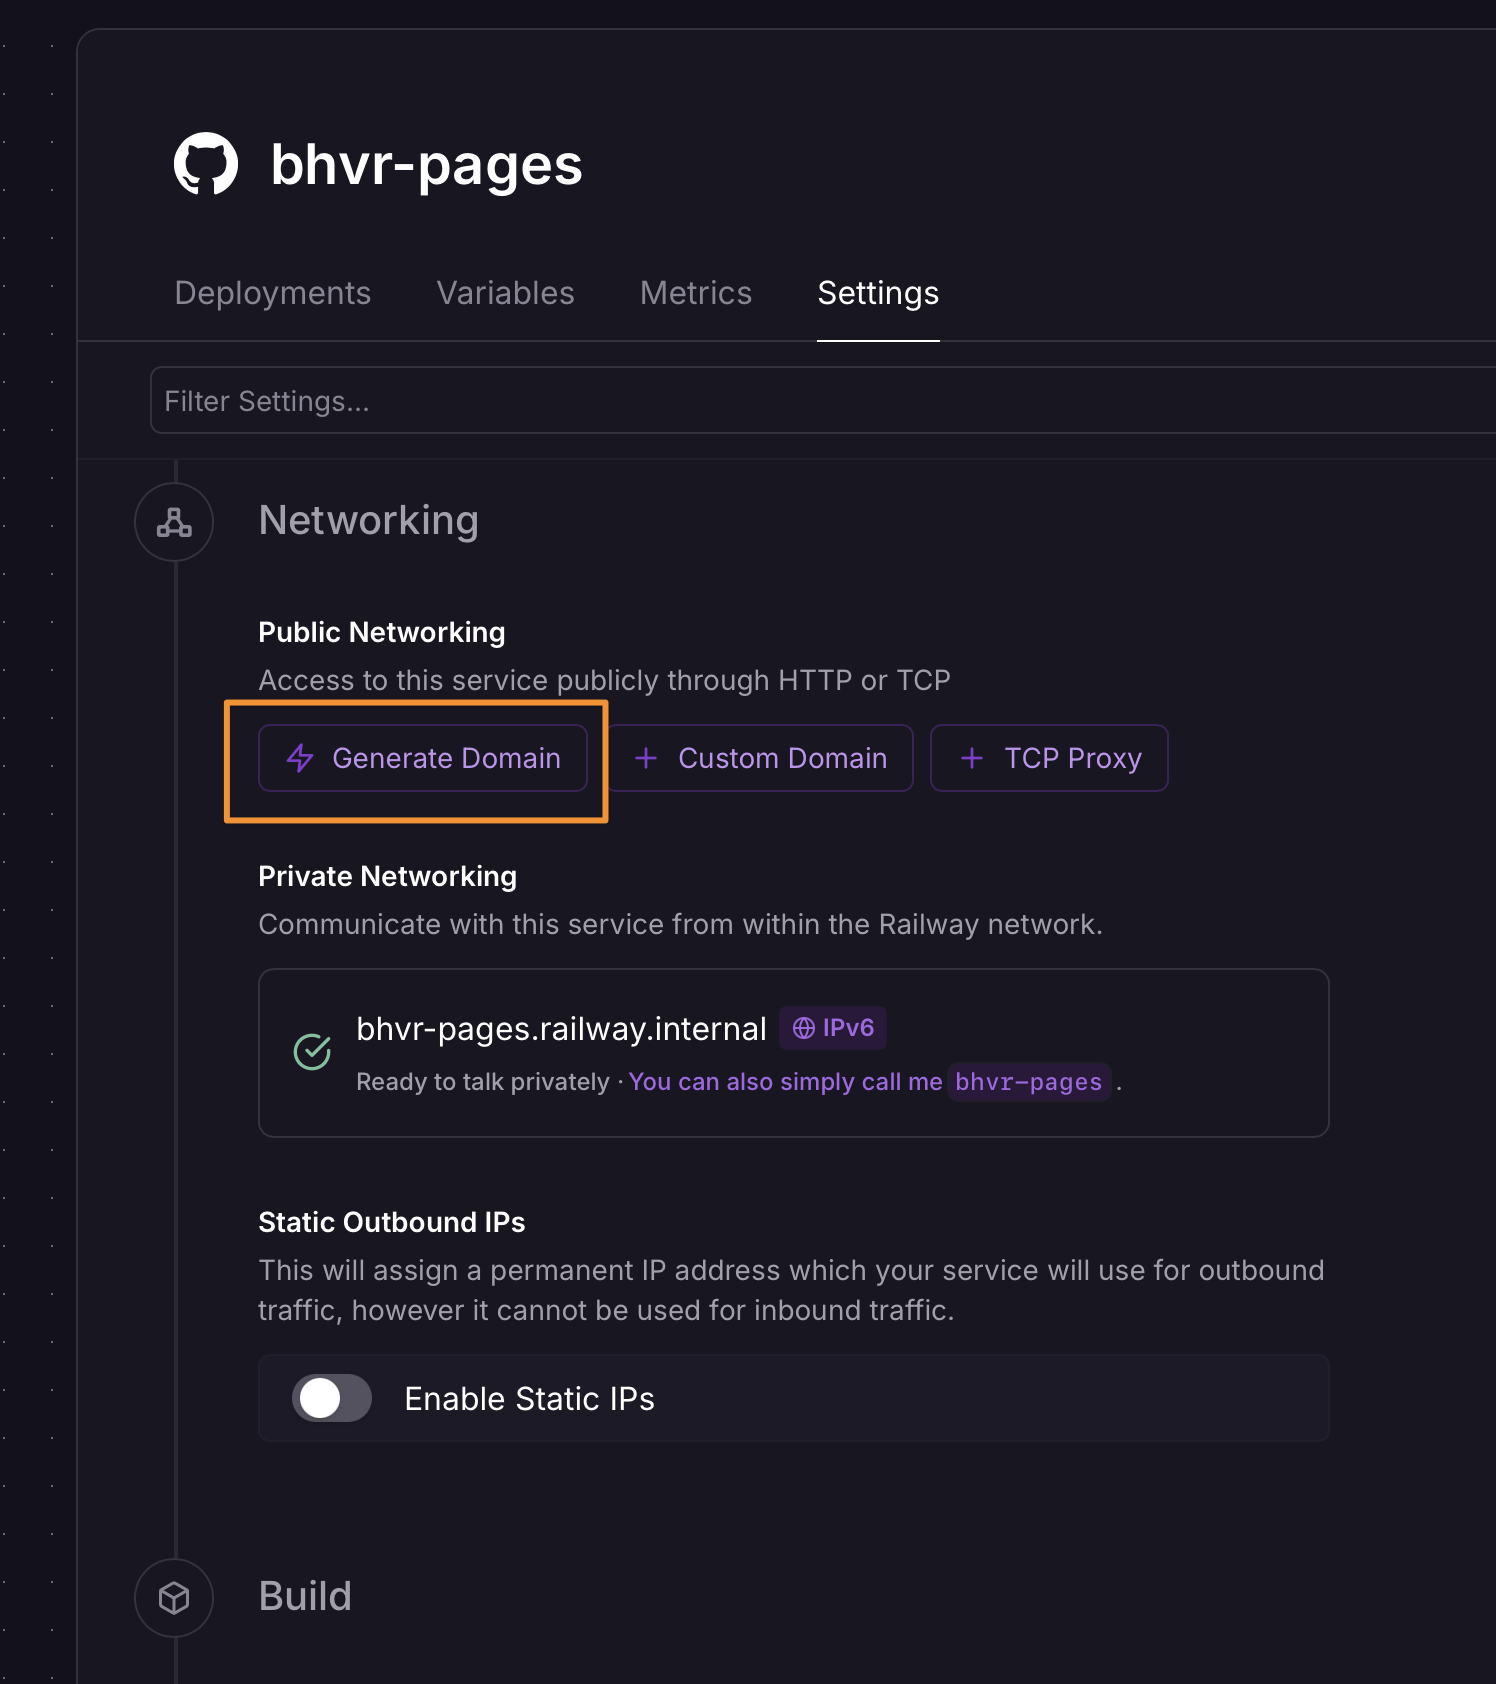Click the bhvr-pages service title

pos(426,165)
